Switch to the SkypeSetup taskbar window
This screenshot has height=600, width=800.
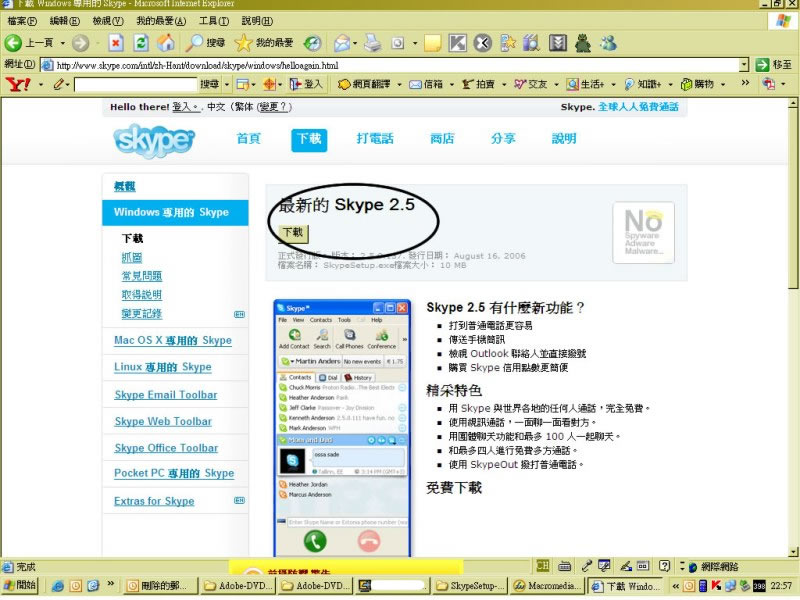472,586
